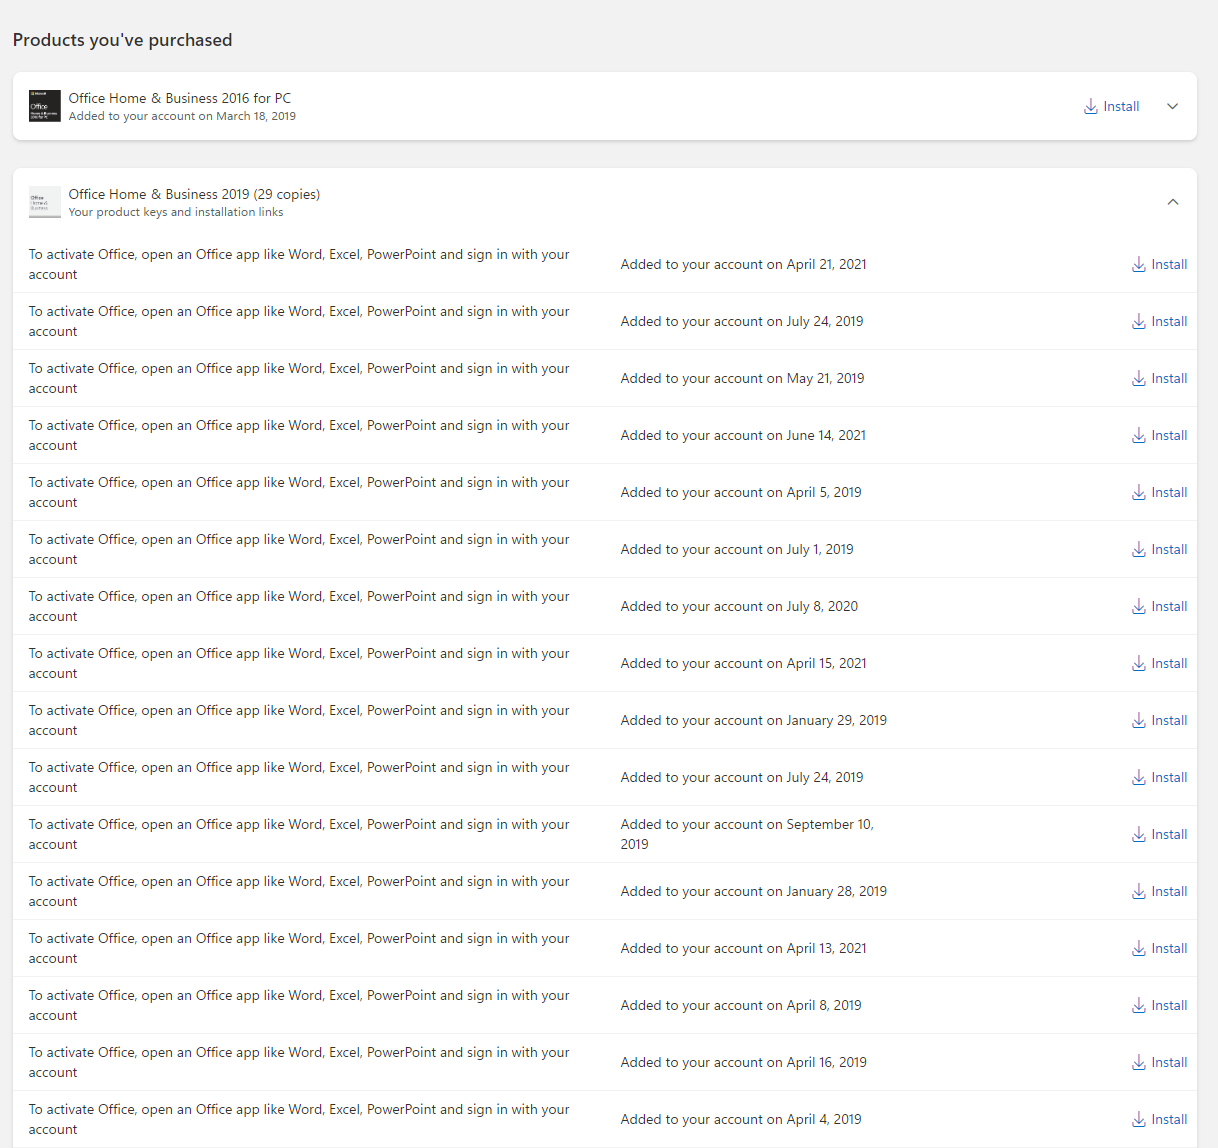Click date text 'April 8, 2019'
Viewport: 1218px width, 1148px height.
824,1005
